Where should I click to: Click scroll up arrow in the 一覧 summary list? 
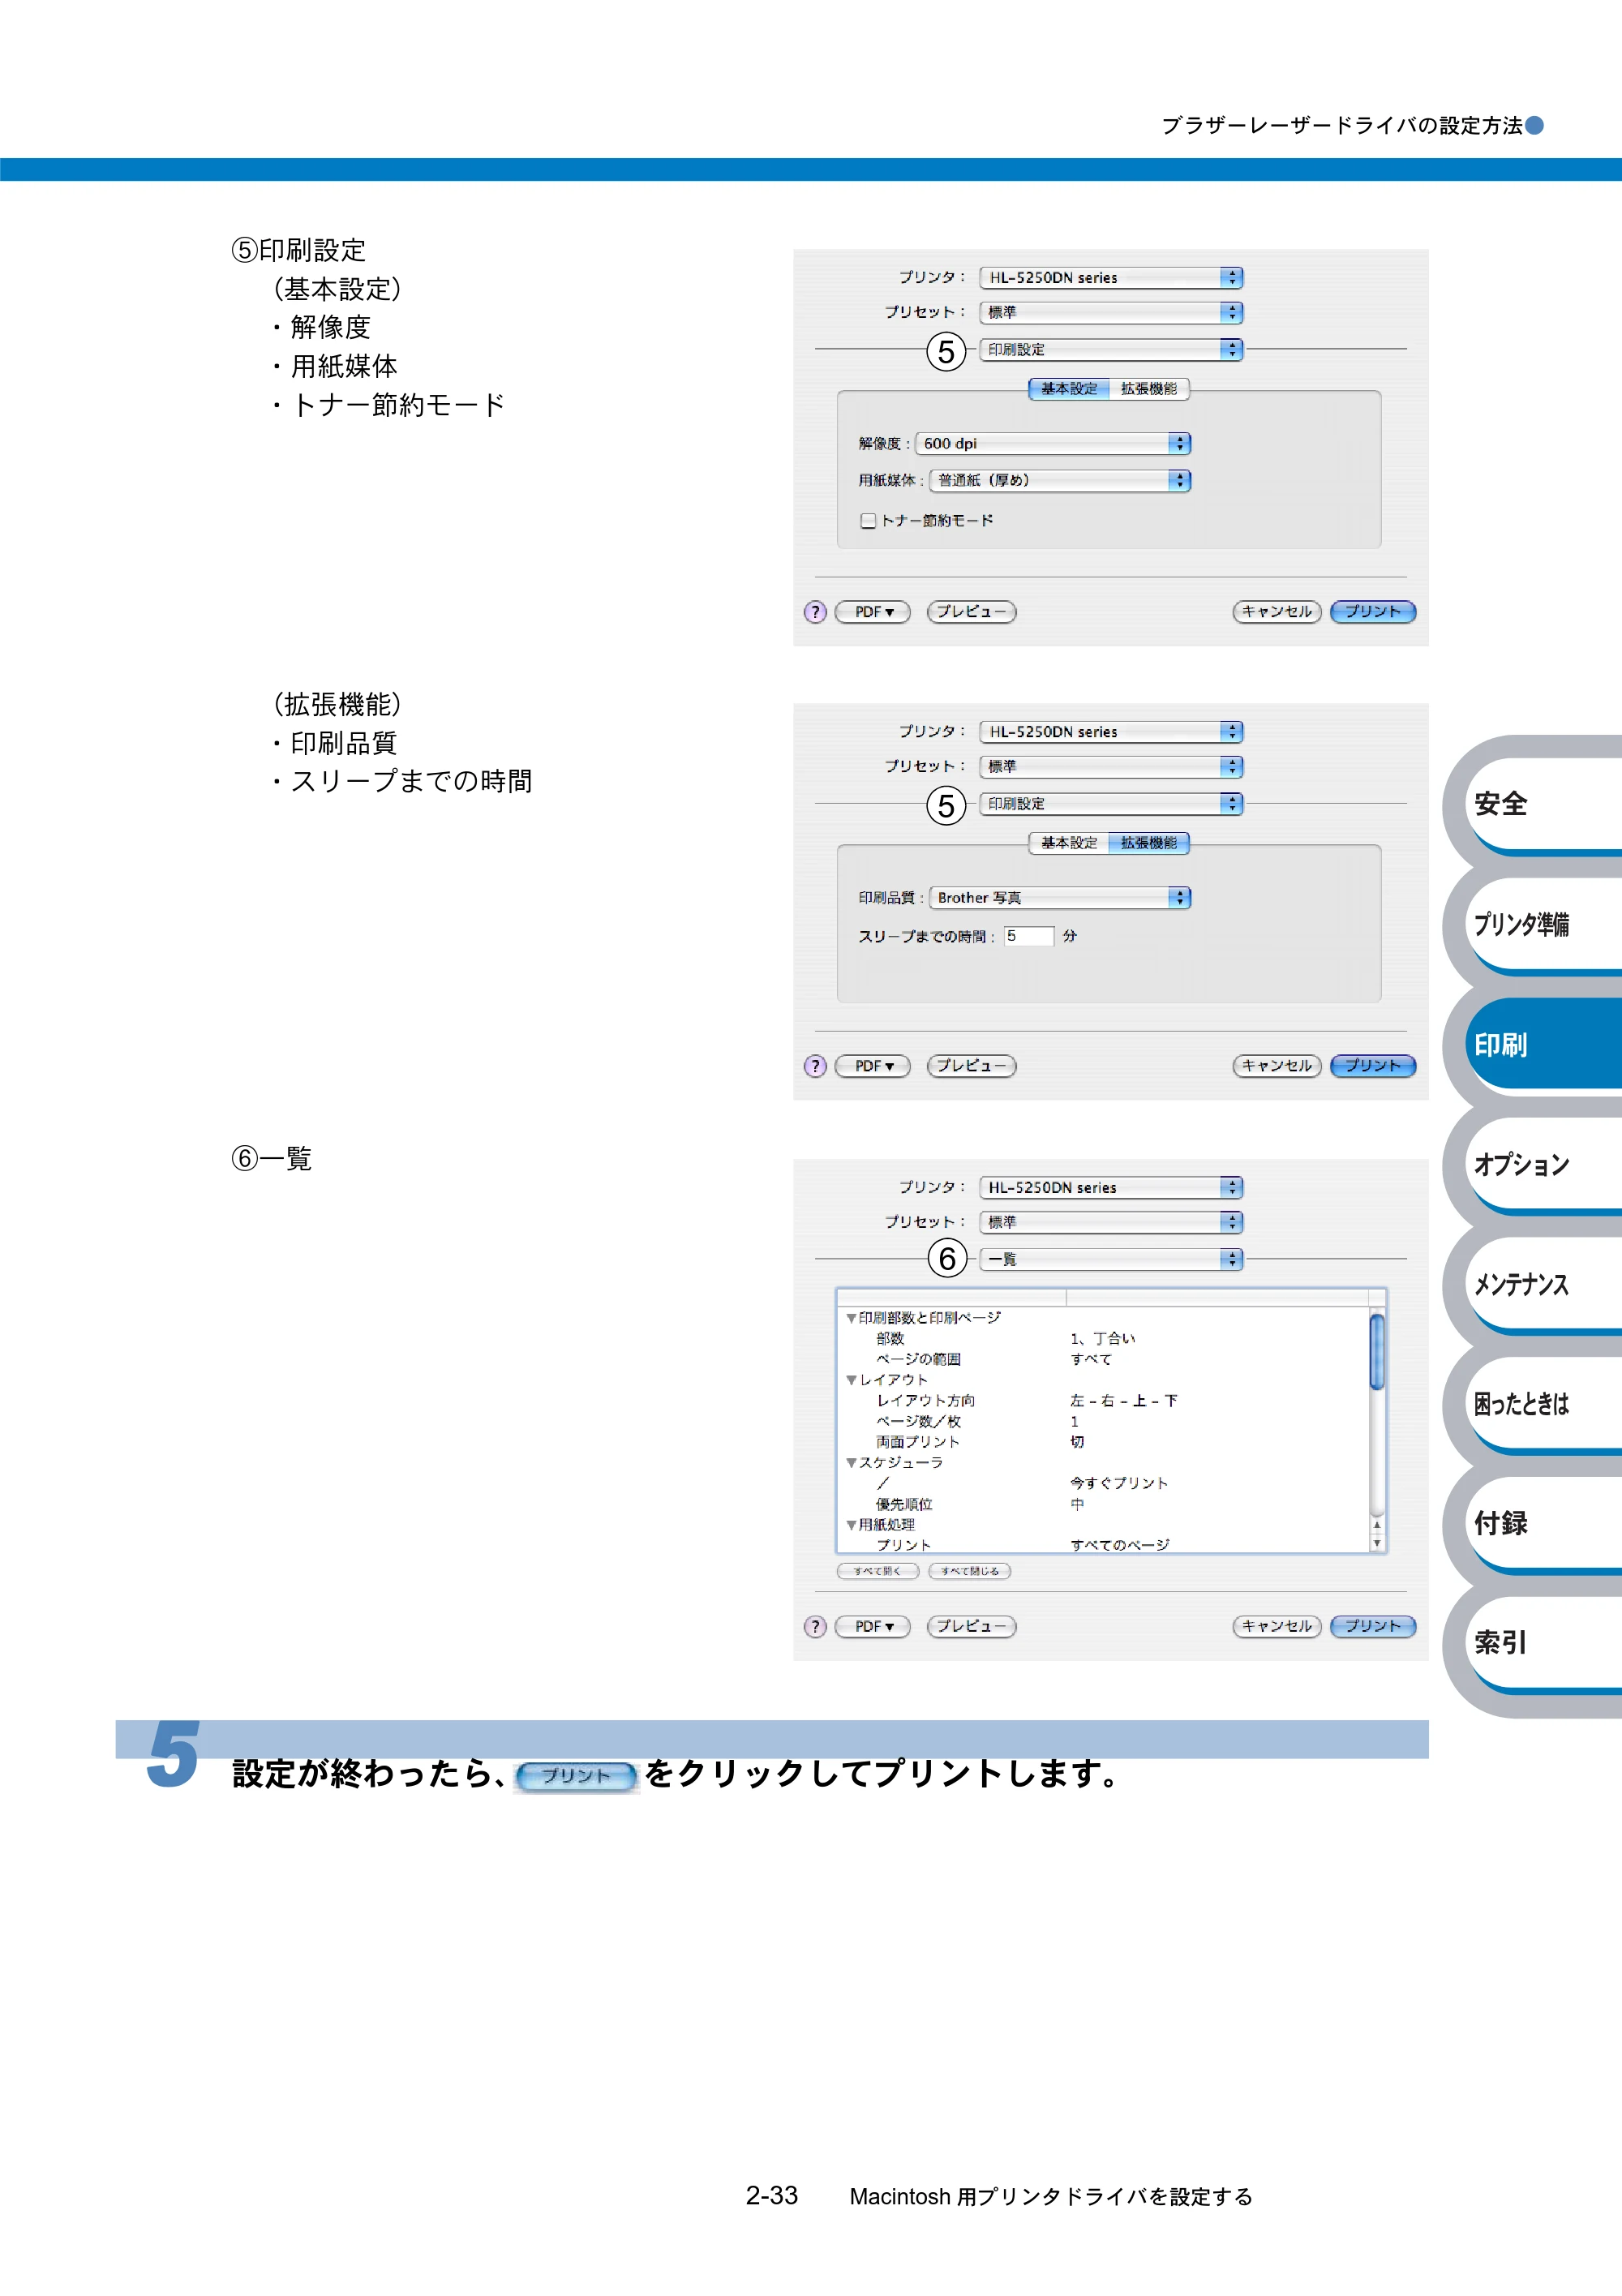1377,1526
